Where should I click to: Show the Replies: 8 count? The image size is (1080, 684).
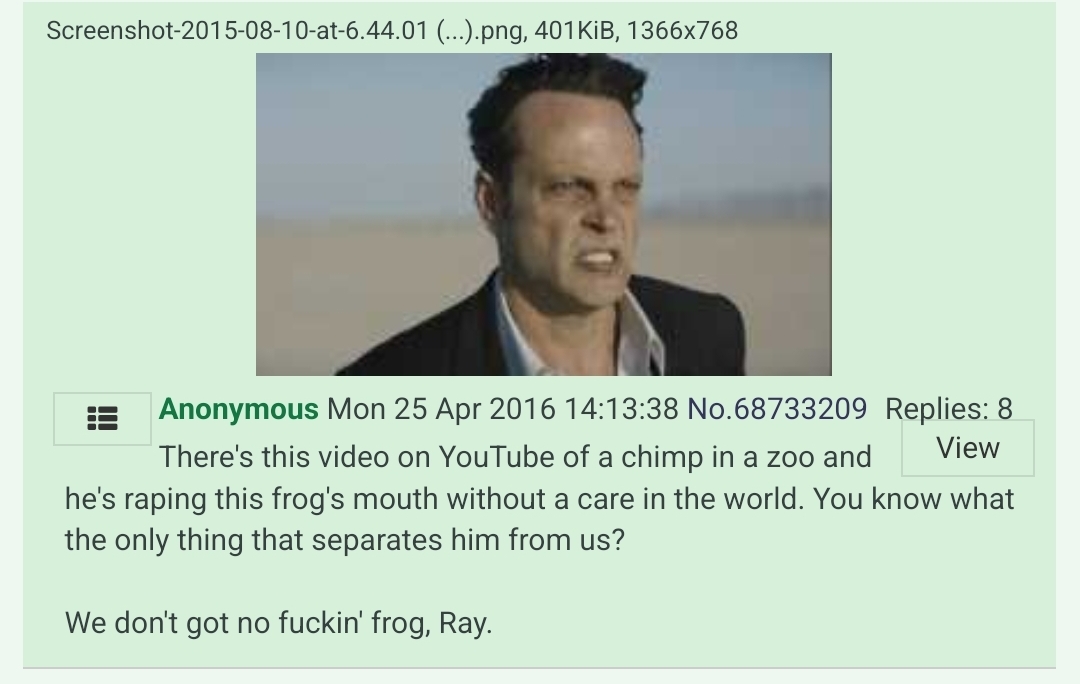948,409
